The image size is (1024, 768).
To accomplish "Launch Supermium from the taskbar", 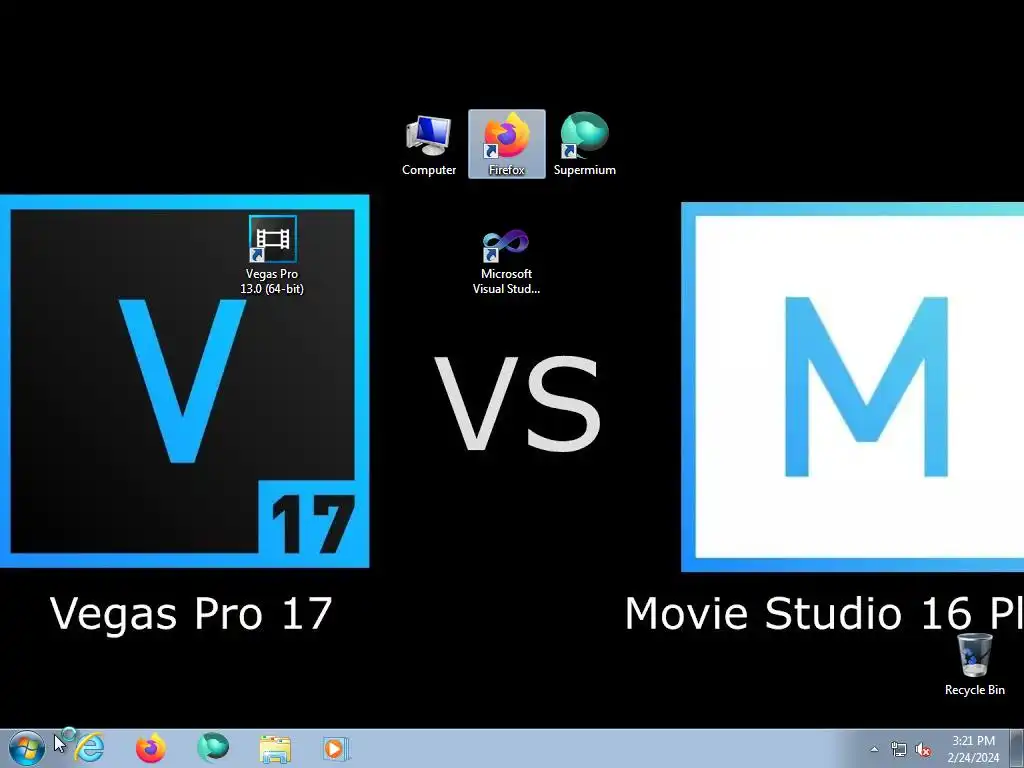I will coord(213,748).
